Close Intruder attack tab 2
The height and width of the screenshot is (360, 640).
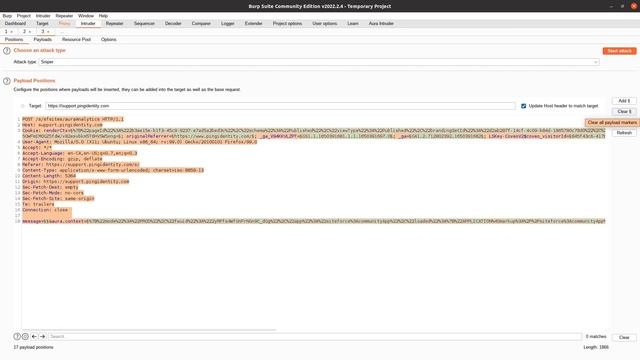[x=30, y=32]
